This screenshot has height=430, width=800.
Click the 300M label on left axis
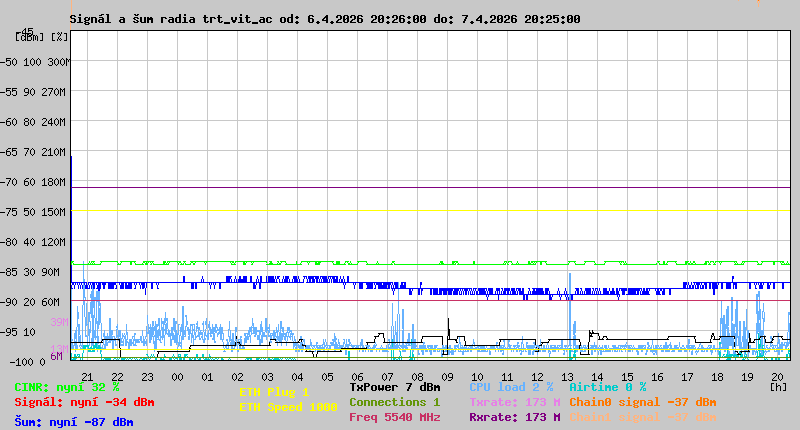(x=59, y=62)
